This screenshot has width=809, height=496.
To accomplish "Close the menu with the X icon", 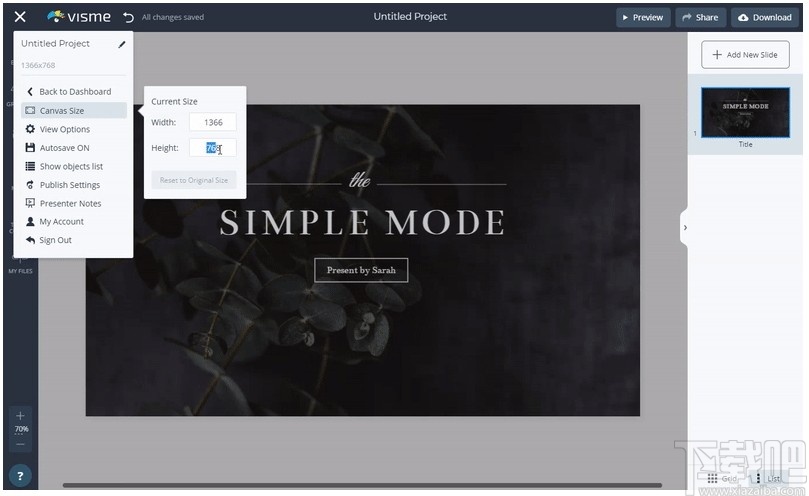I will click(20, 17).
